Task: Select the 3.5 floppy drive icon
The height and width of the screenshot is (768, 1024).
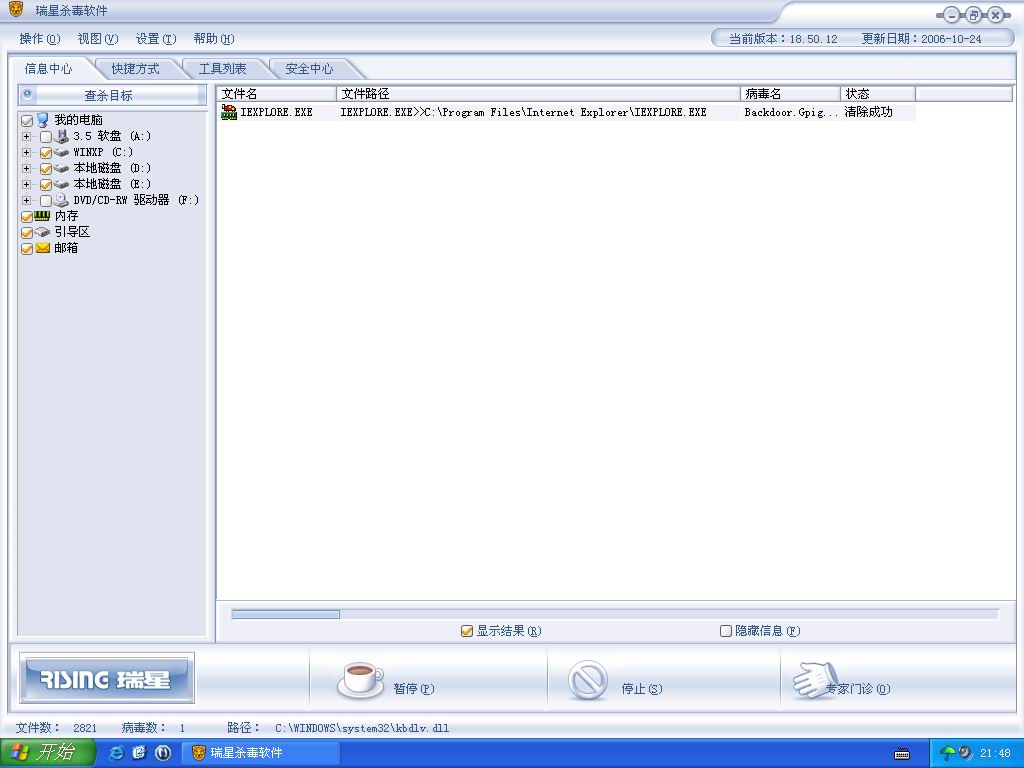Action: pos(61,136)
